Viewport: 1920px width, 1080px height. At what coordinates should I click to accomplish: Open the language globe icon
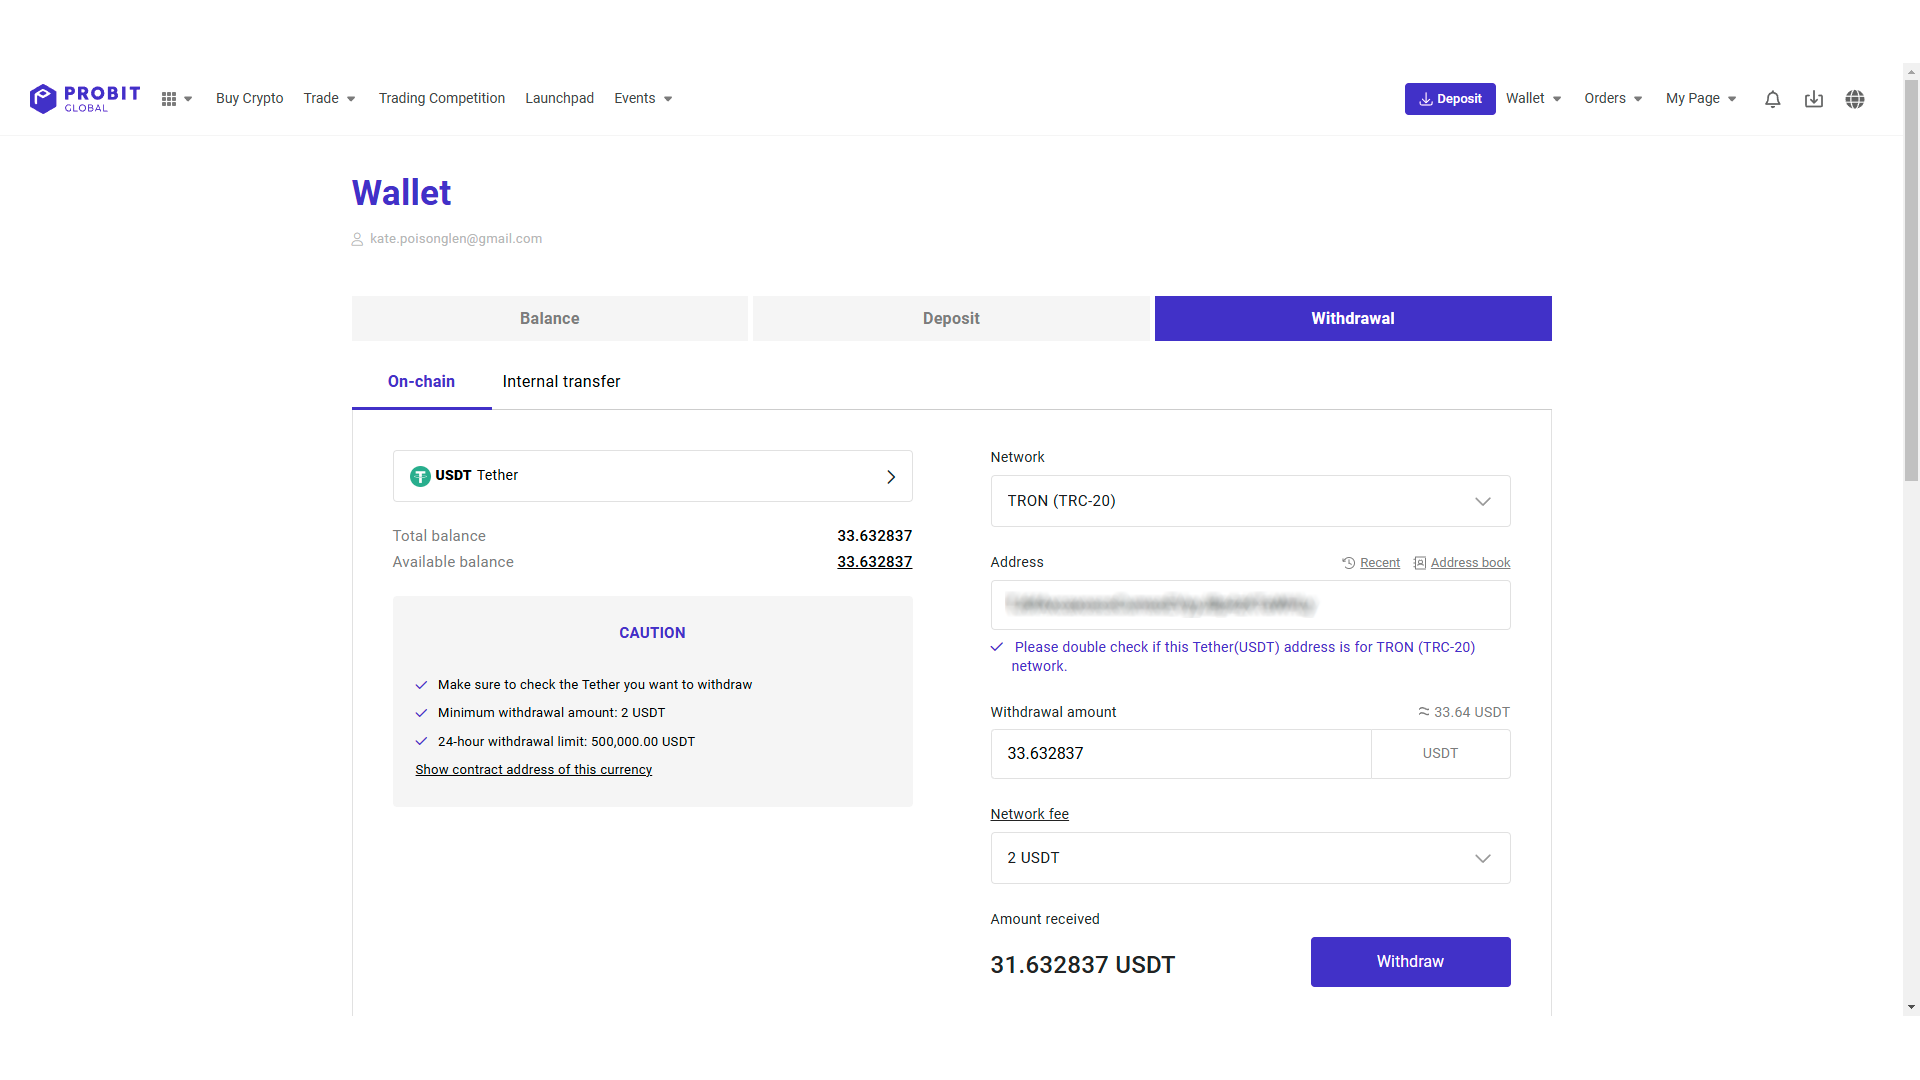[x=1854, y=99]
